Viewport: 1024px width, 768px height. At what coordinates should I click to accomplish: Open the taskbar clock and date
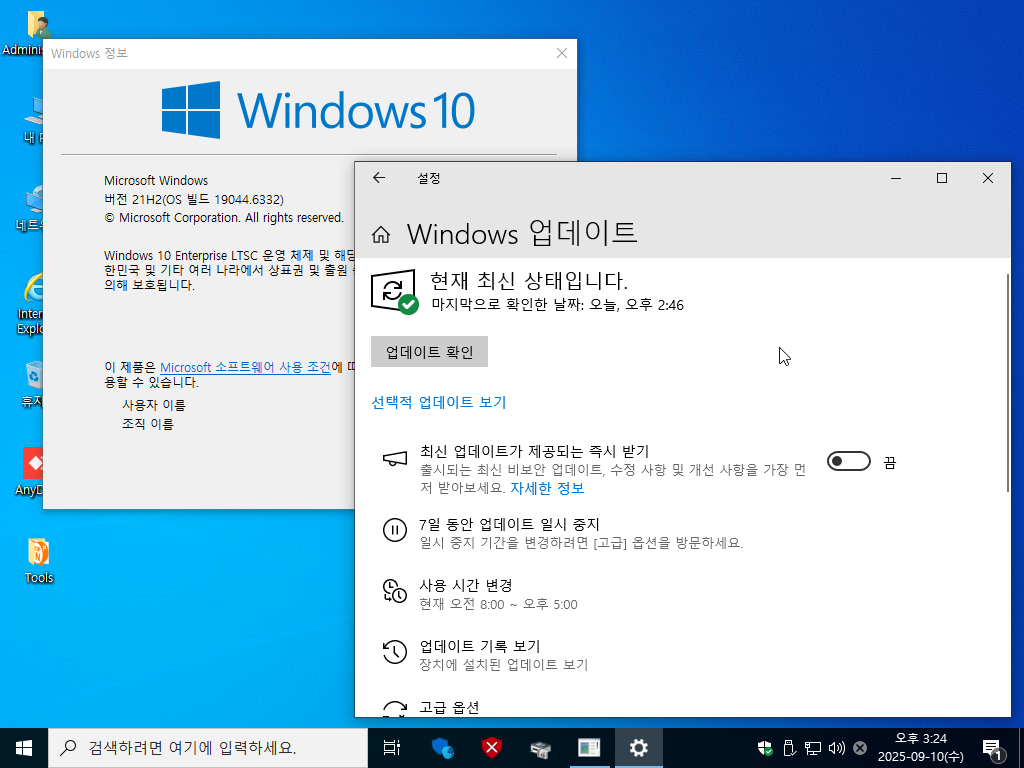pyautogui.click(x=921, y=748)
